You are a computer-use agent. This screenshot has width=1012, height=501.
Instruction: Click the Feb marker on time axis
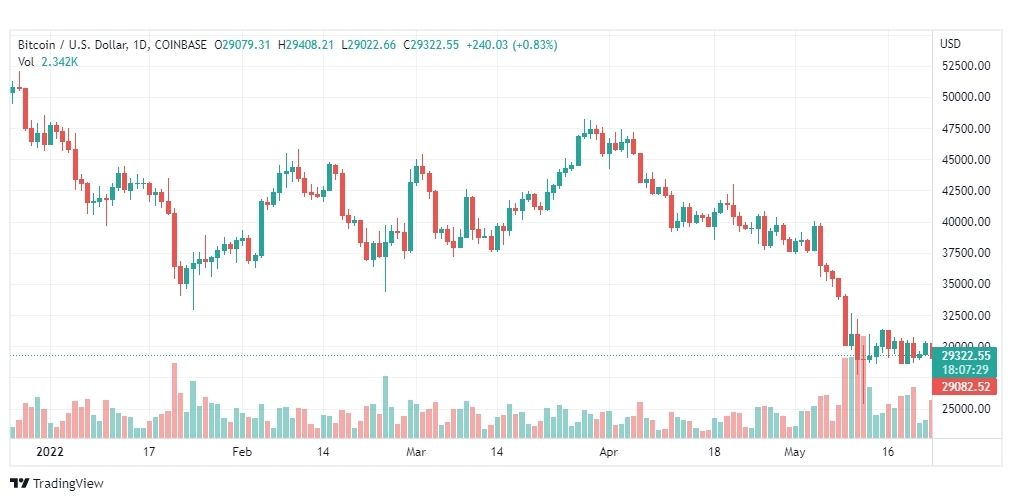(x=242, y=452)
